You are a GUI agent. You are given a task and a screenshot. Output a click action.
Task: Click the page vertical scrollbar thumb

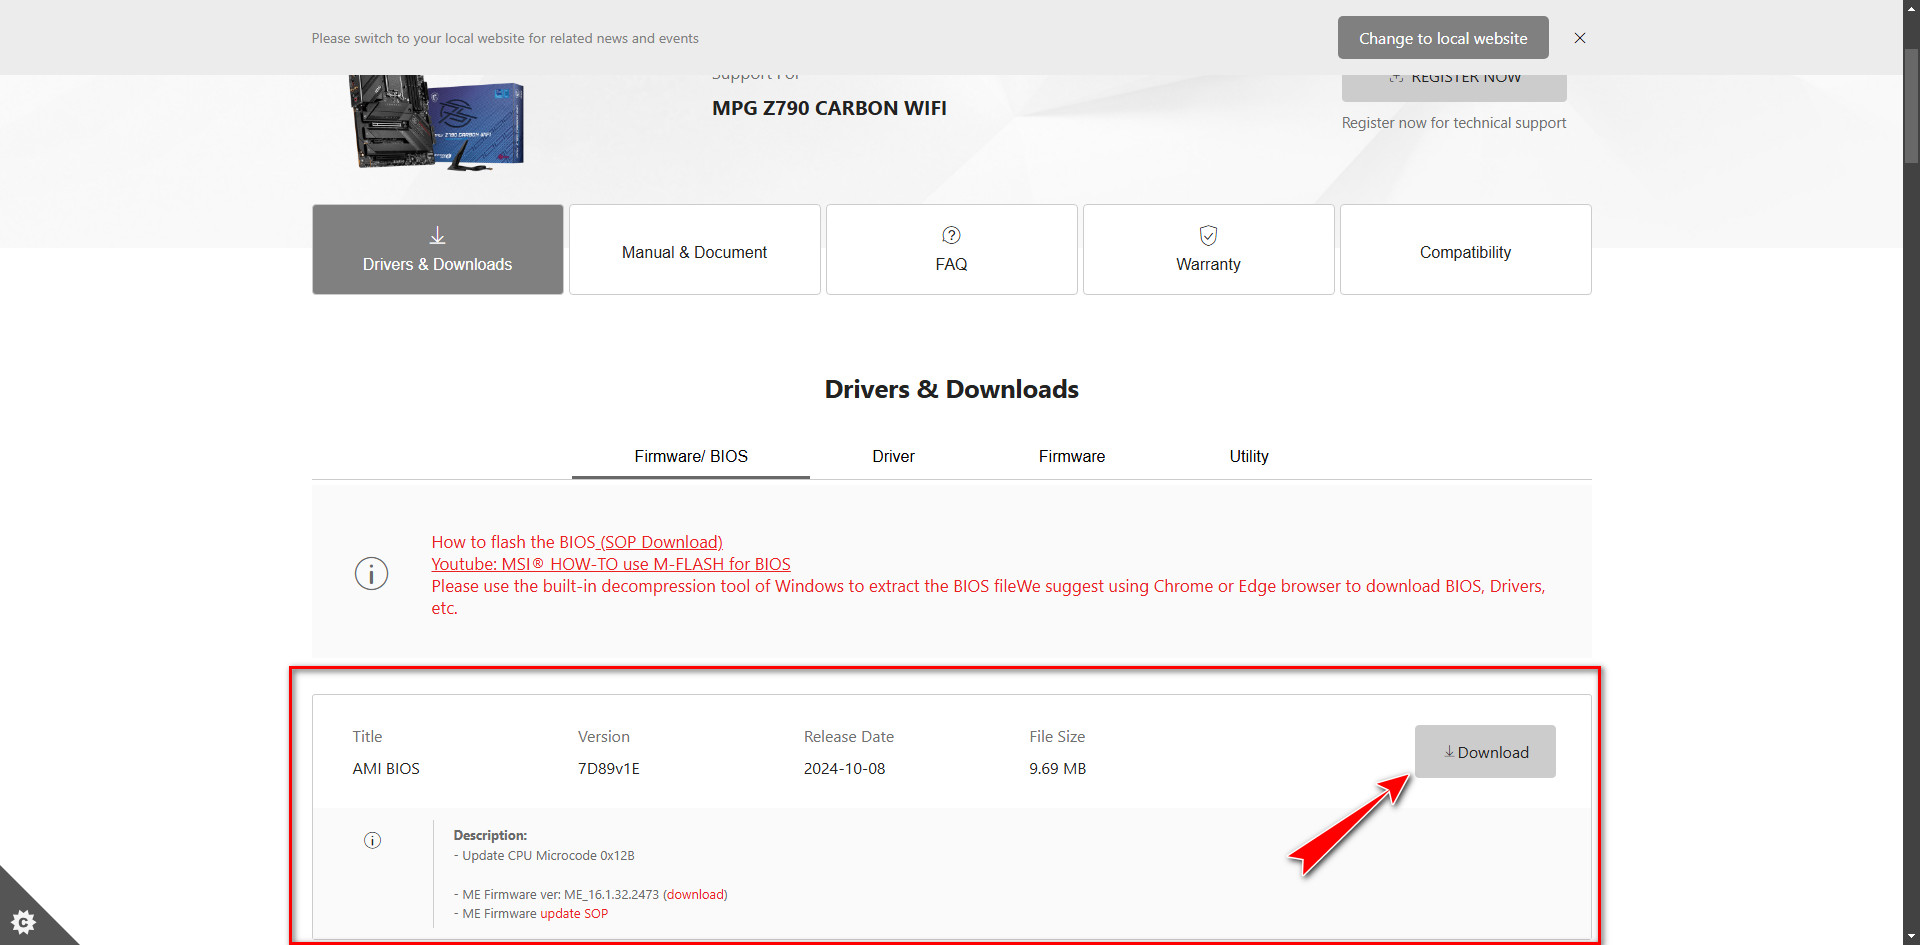coord(1911,105)
